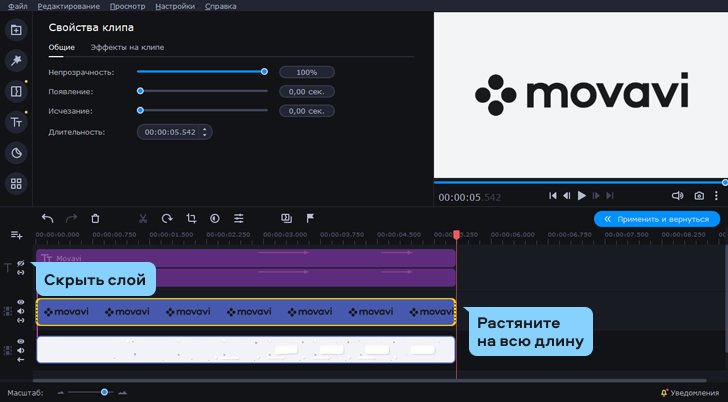Open Уведомления in the status bar
Image resolution: width=728 pixels, height=402 pixels.
coord(689,393)
